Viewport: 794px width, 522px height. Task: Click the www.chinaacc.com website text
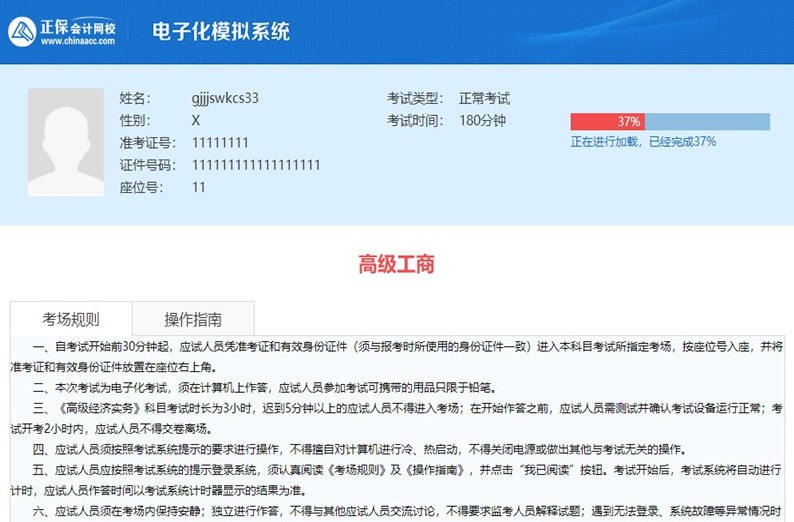point(77,41)
